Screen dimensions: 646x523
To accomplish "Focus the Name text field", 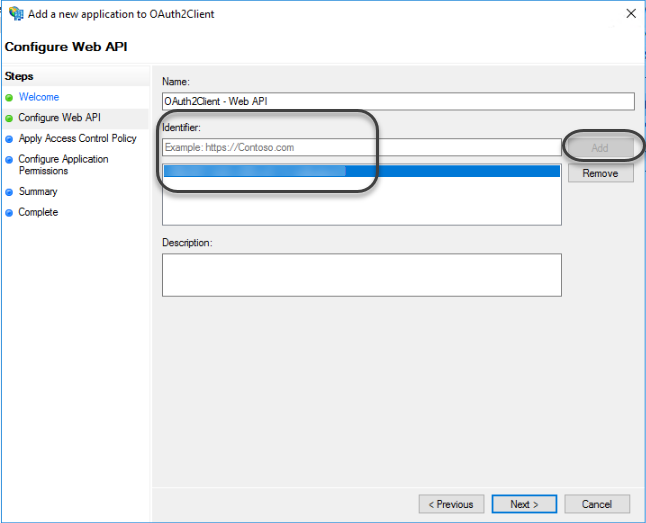I will coord(398,101).
